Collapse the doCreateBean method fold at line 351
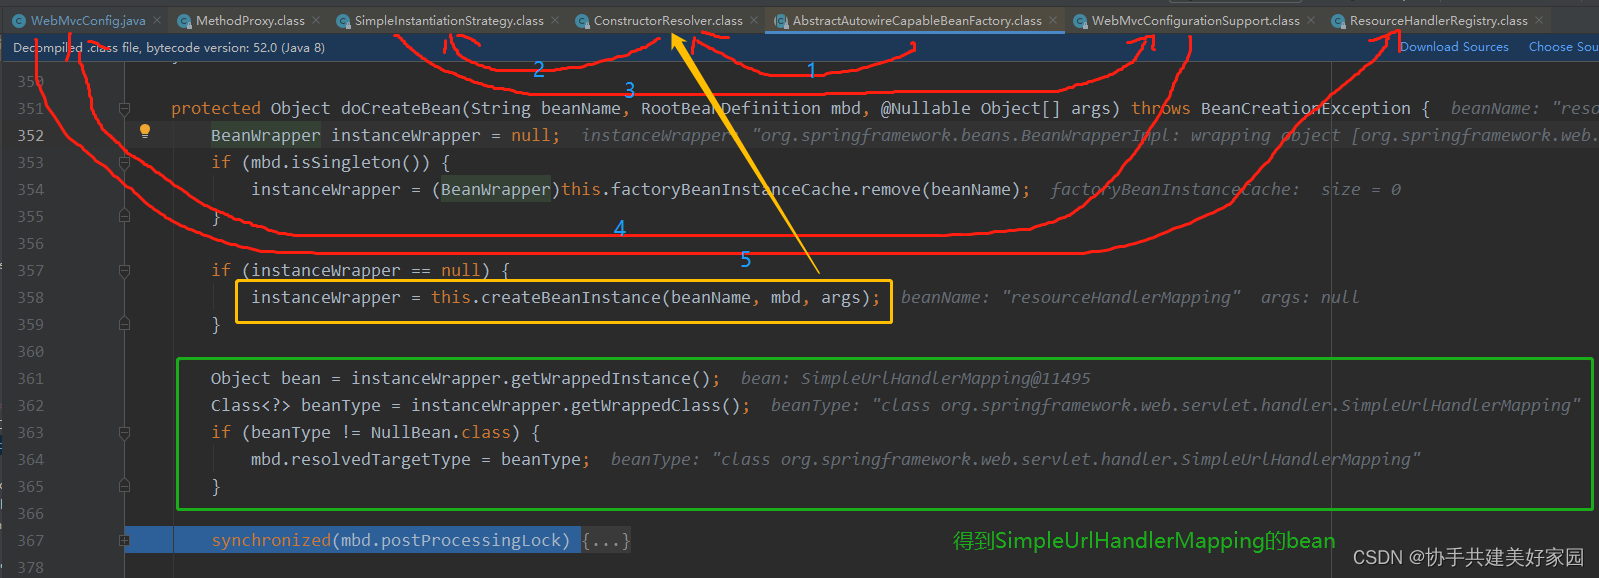This screenshot has height=578, width=1599. coord(124,108)
